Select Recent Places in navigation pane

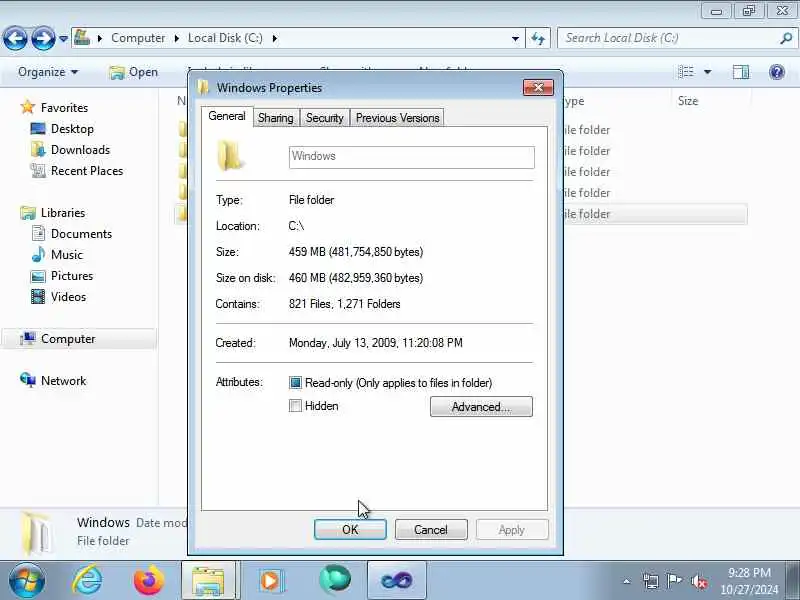click(x=87, y=170)
